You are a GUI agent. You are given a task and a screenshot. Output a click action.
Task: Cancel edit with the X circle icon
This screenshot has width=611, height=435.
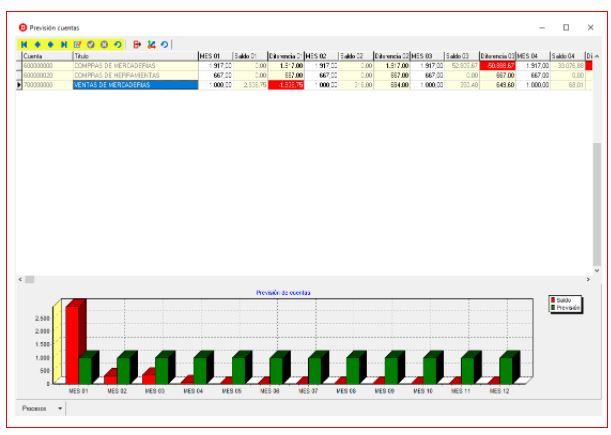point(104,45)
